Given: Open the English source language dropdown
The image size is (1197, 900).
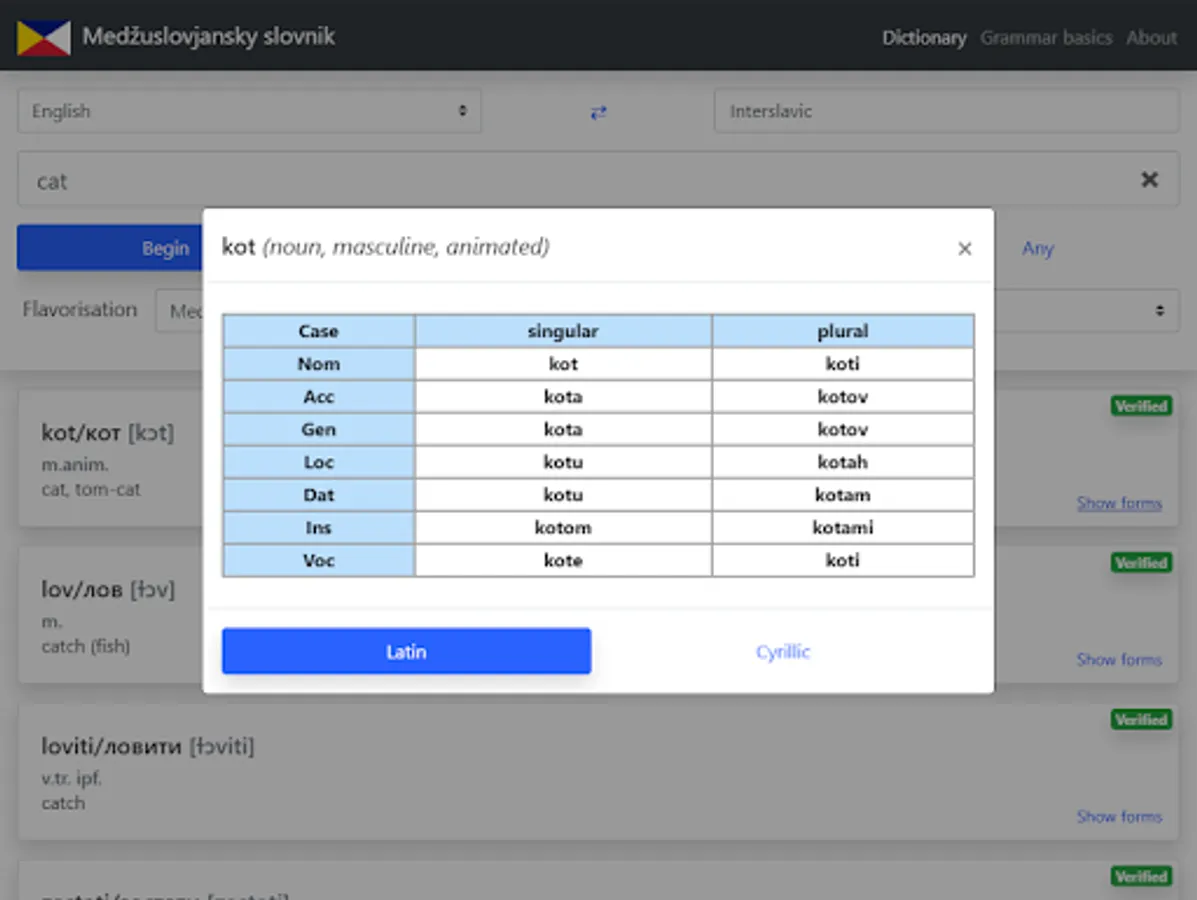Looking at the screenshot, I should (x=250, y=111).
